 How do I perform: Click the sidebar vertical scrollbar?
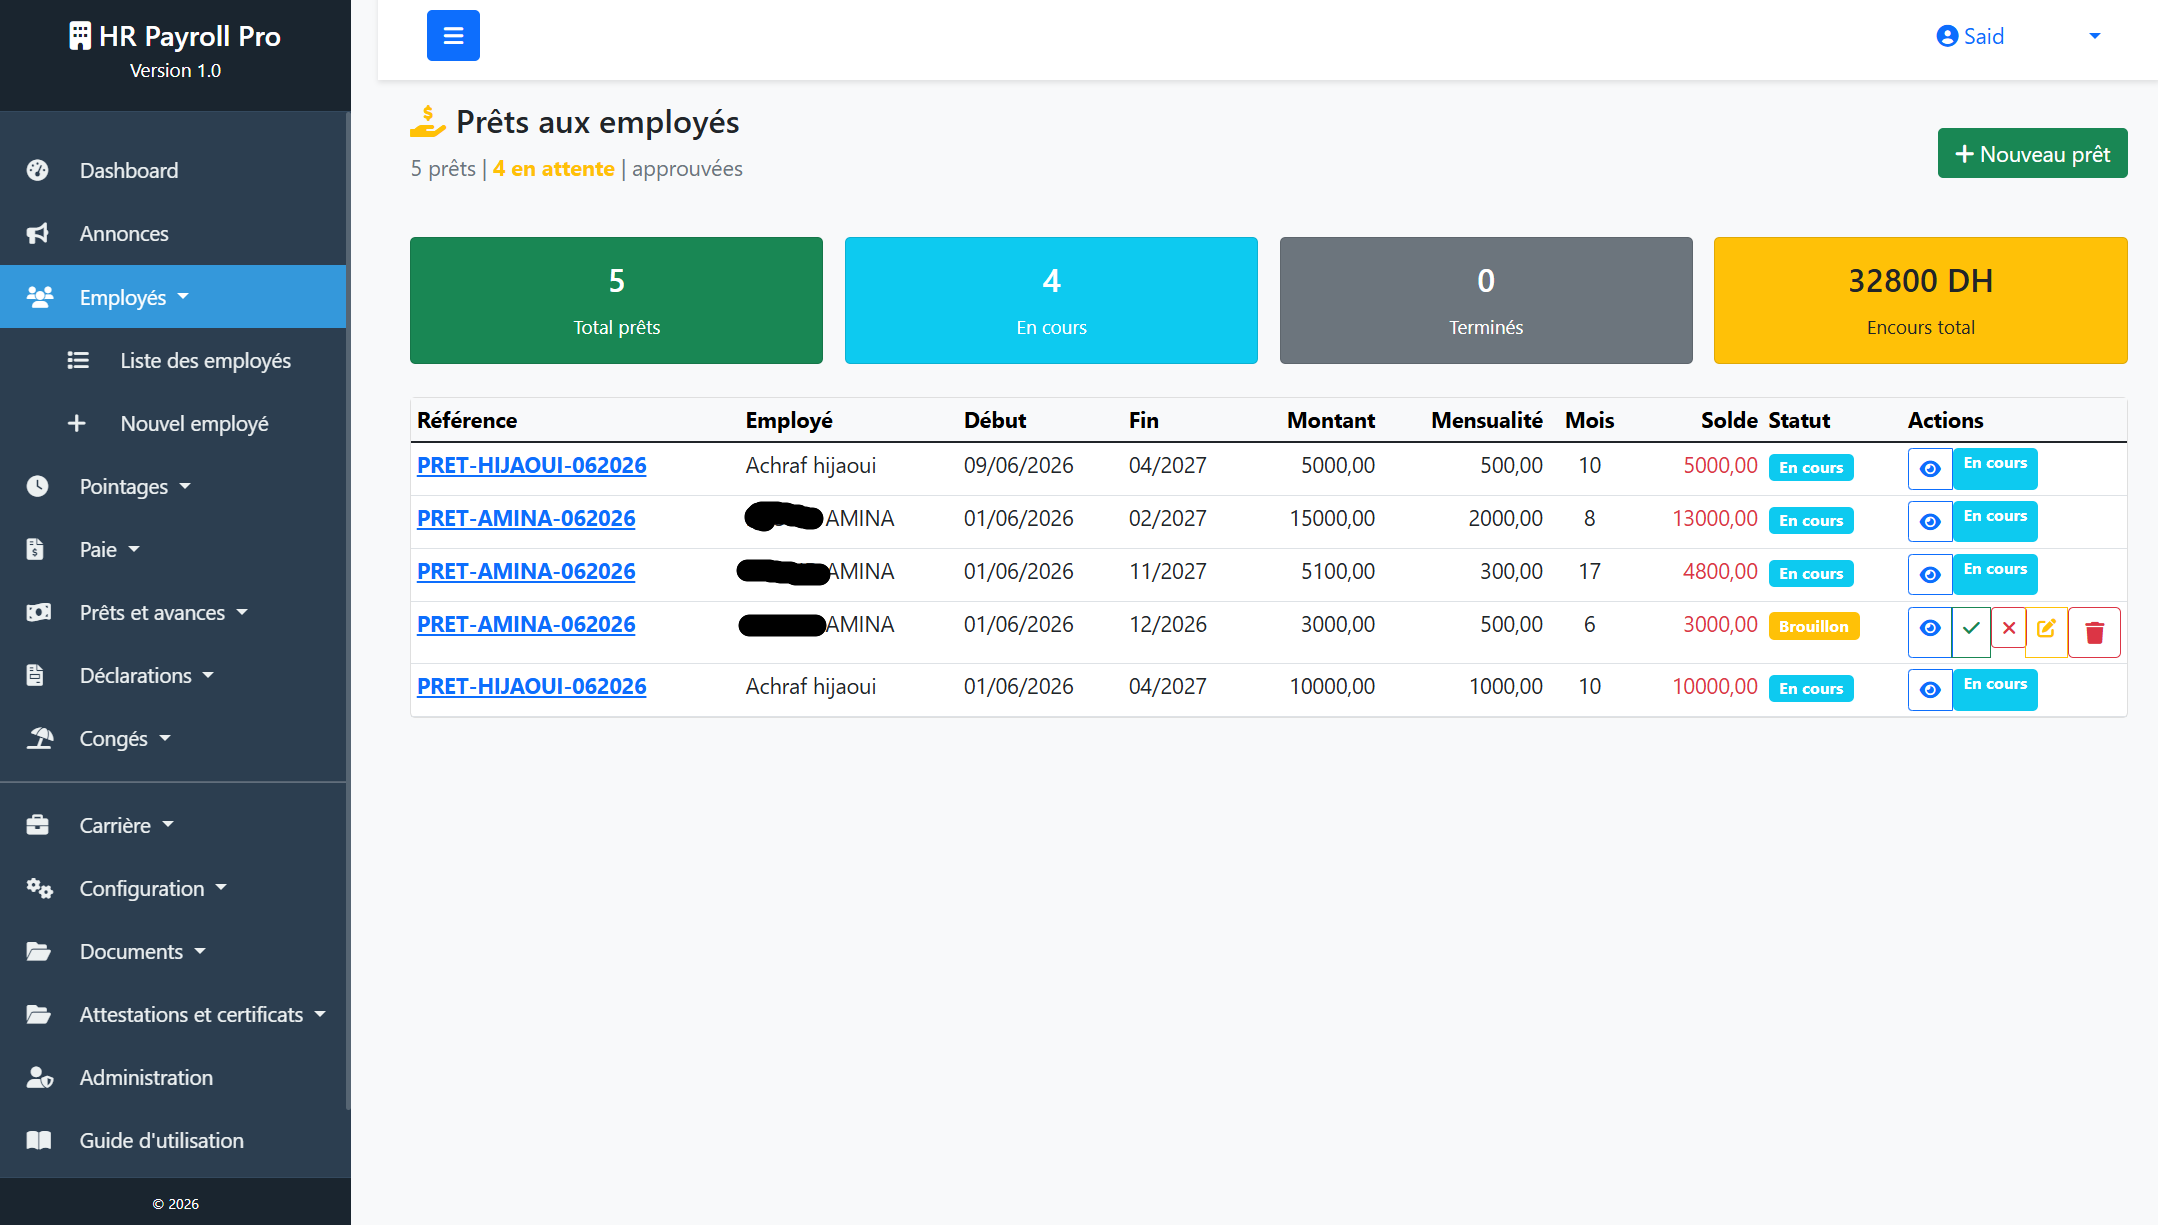[x=348, y=610]
